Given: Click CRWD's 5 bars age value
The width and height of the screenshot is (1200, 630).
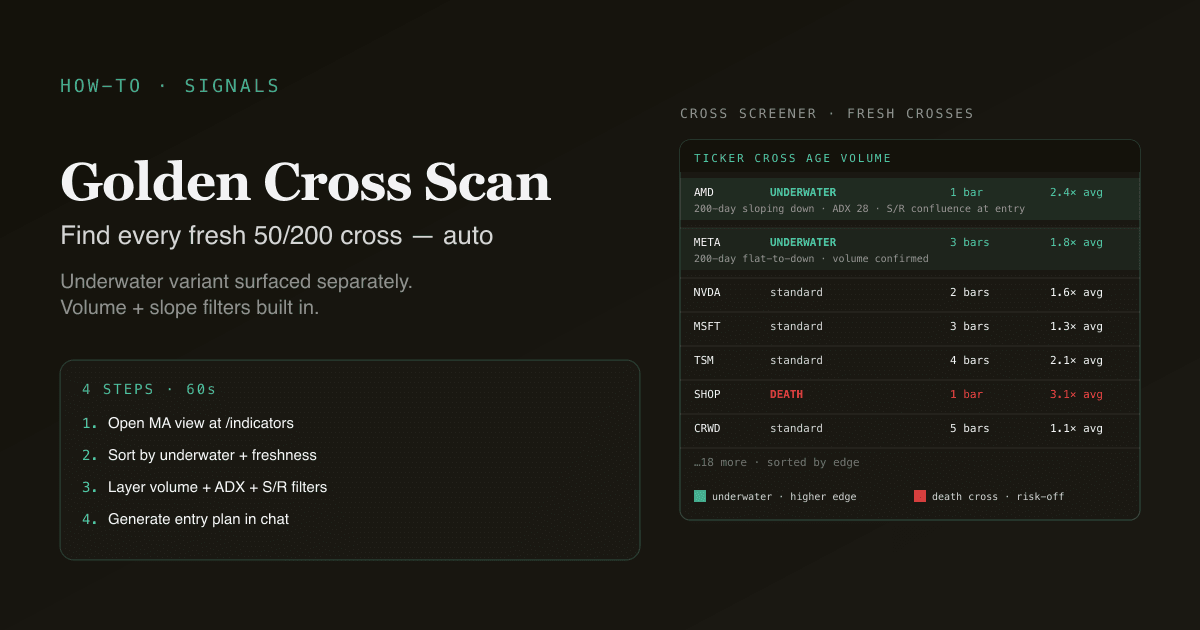Looking at the screenshot, I should (x=970, y=428).
